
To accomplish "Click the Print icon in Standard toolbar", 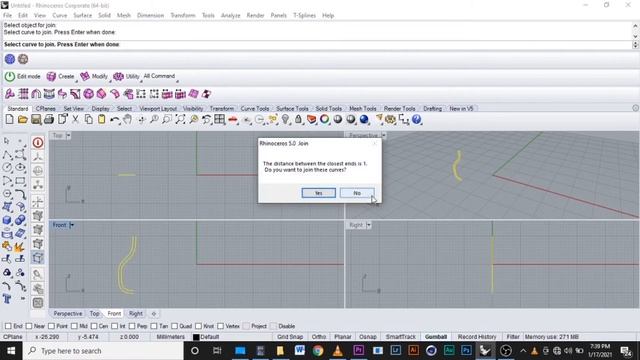I will (x=49, y=120).
